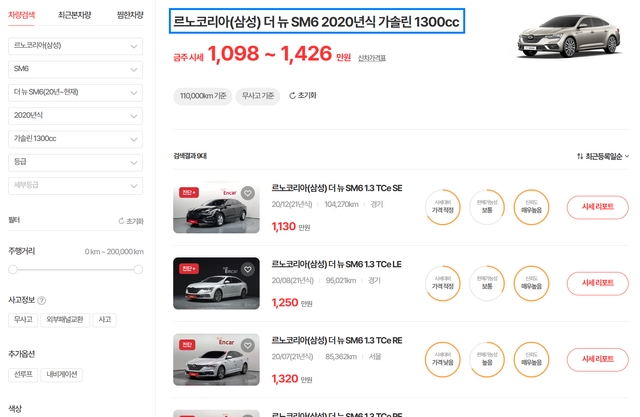Viewport: 640px width, 417px height.
Task: Open the 최근등록일순 sort dropdown
Action: point(603,156)
